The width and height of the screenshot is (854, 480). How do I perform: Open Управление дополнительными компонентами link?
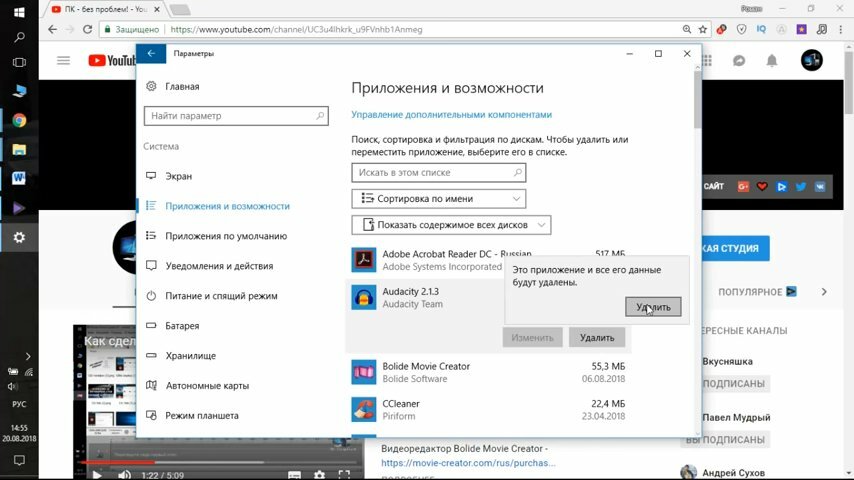point(452,114)
